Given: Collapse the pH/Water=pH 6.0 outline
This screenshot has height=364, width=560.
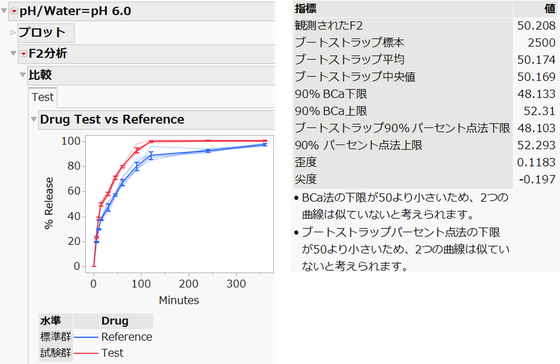Looking at the screenshot, I should point(4,11).
